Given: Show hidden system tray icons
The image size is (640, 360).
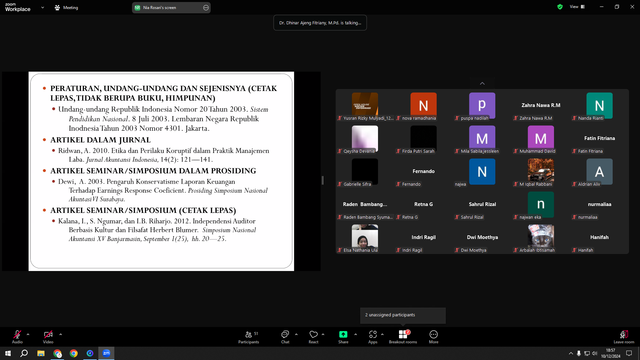Looking at the screenshot, I should point(571,353).
